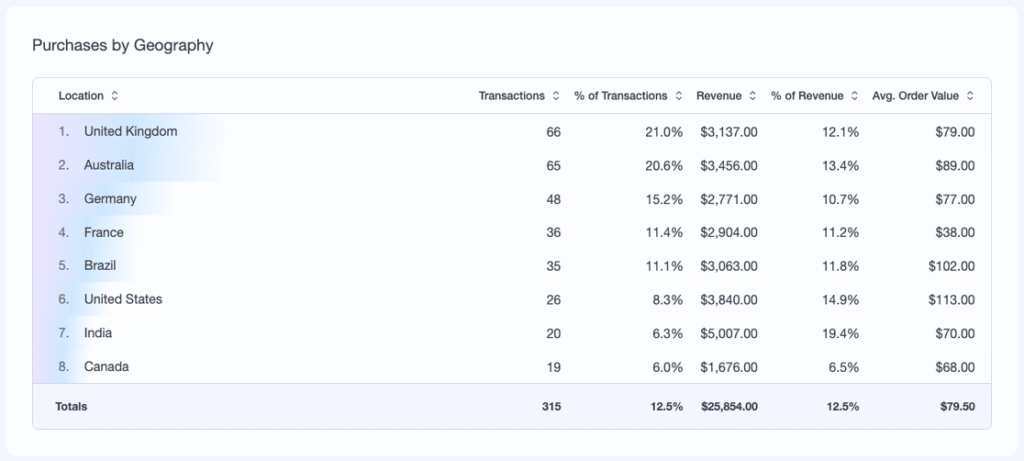Click sort arrows beside Transactions header
Image resolution: width=1024 pixels, height=461 pixels.
click(556, 96)
